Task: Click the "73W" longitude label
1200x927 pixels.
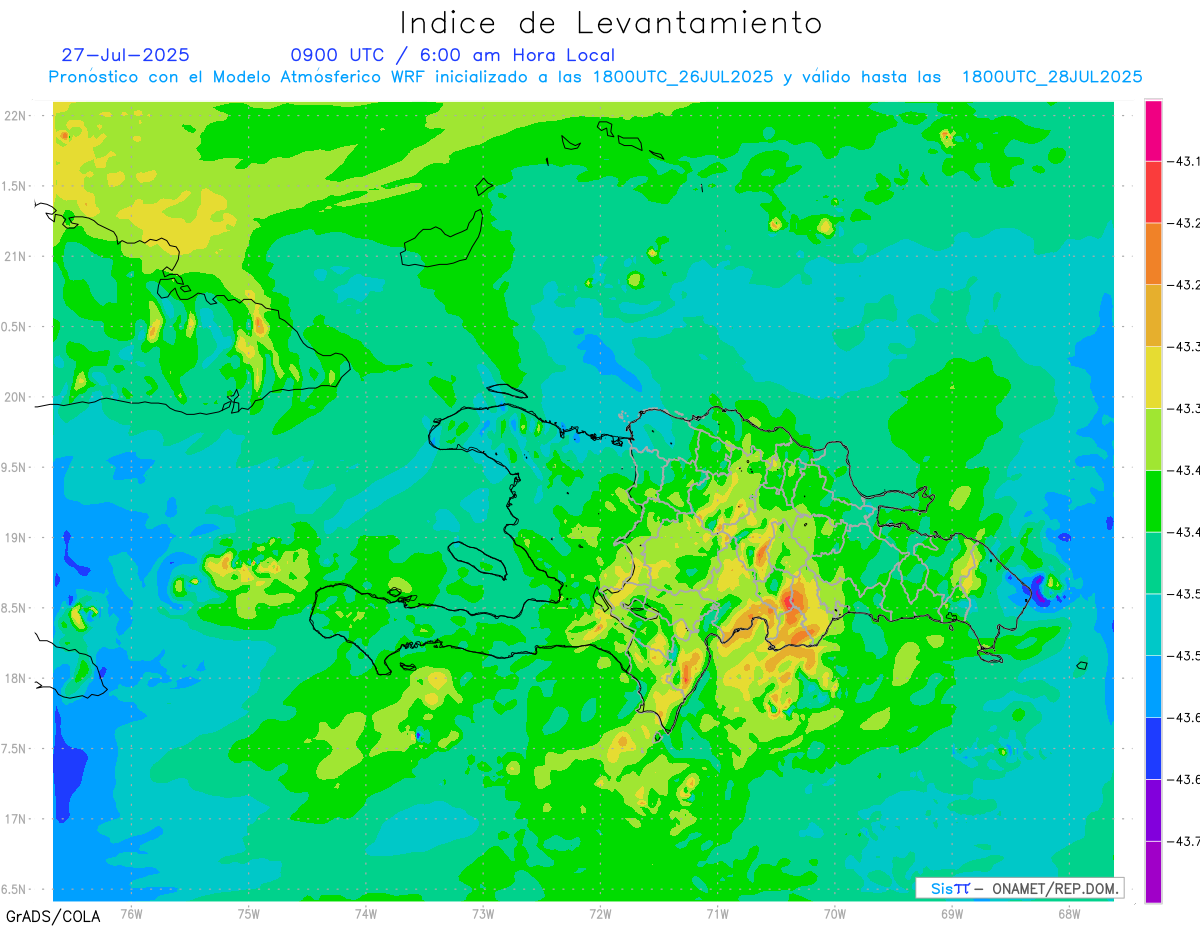Action: coord(483,913)
